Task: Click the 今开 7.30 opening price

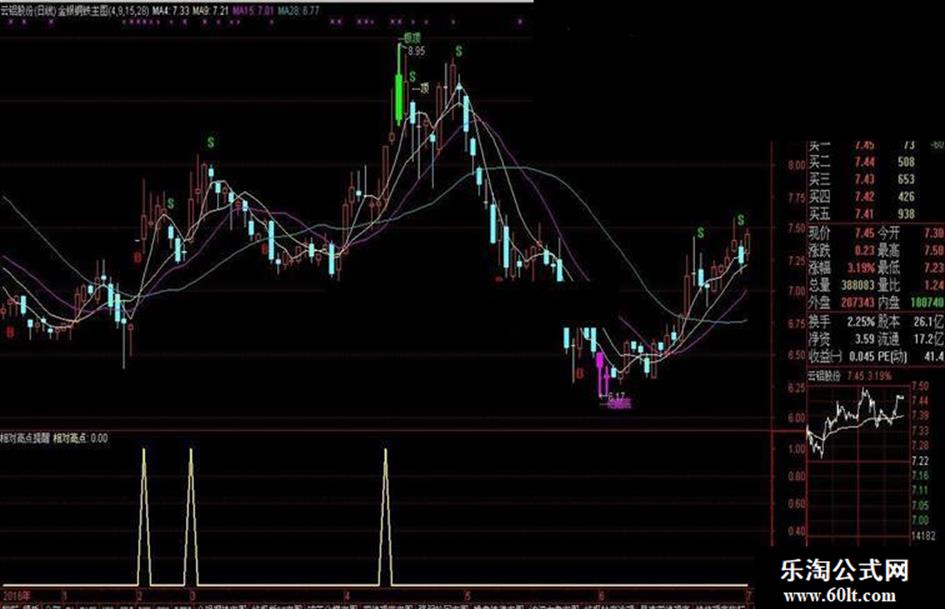Action: pyautogui.click(x=934, y=233)
